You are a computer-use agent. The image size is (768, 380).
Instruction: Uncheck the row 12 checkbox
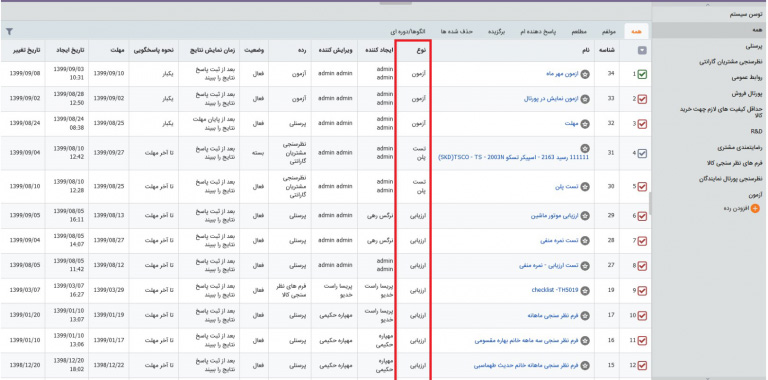click(x=642, y=365)
